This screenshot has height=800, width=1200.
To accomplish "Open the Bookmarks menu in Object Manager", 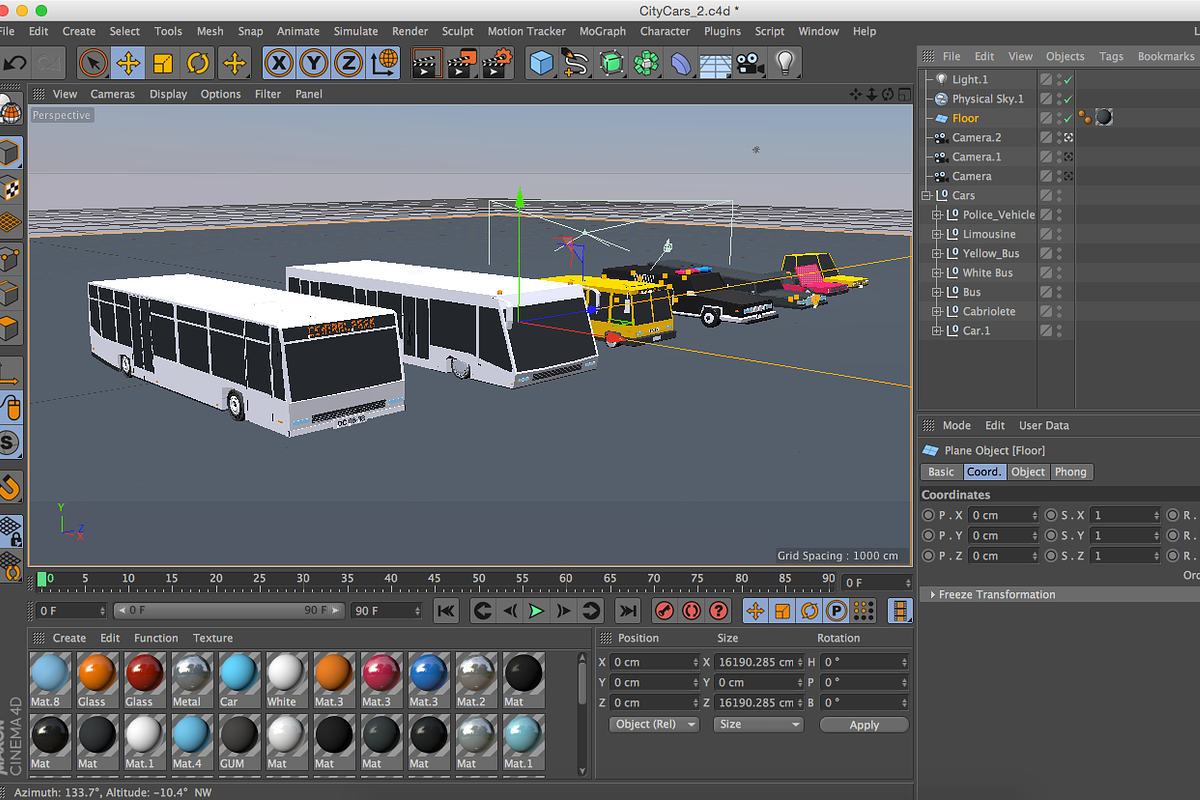I will (1165, 56).
